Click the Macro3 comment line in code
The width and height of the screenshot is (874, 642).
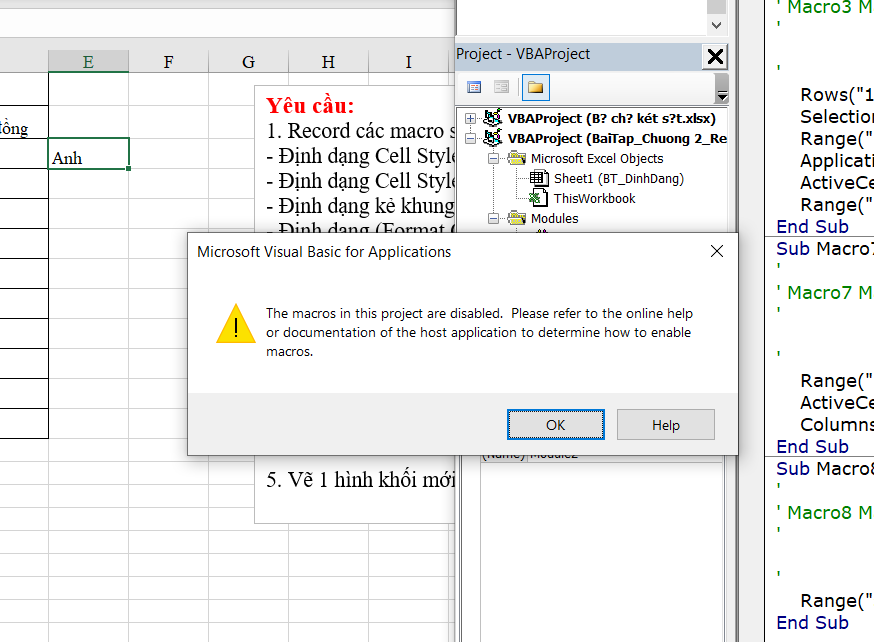coord(826,8)
